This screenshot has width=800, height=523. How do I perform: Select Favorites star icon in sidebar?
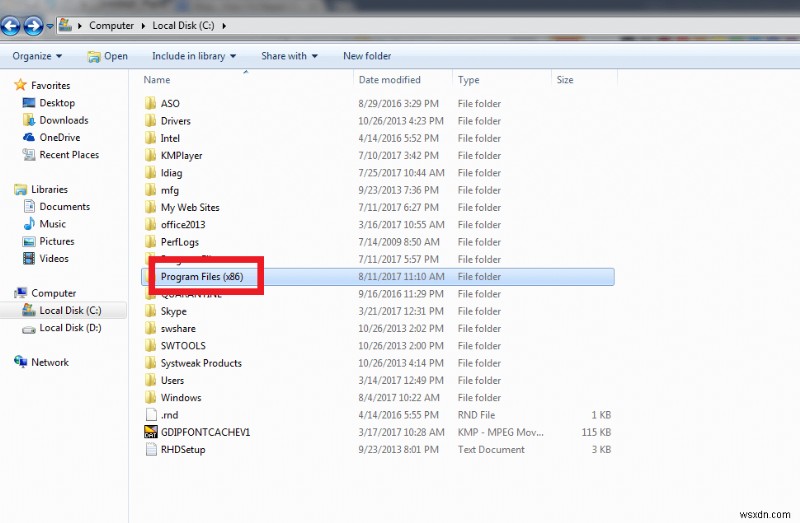tap(20, 85)
